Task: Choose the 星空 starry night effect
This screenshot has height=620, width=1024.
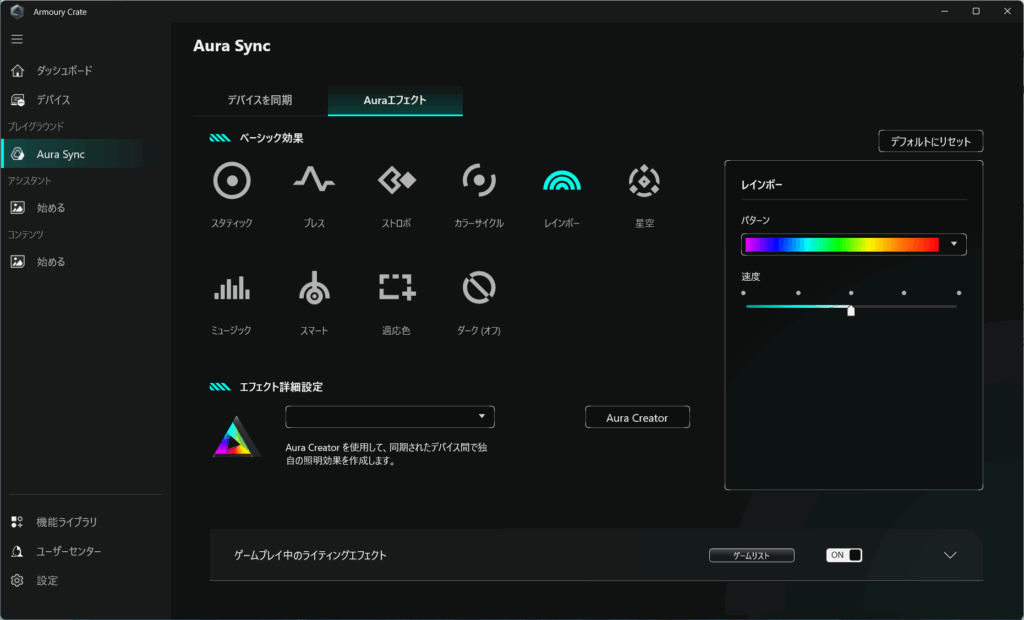Action: 644,181
